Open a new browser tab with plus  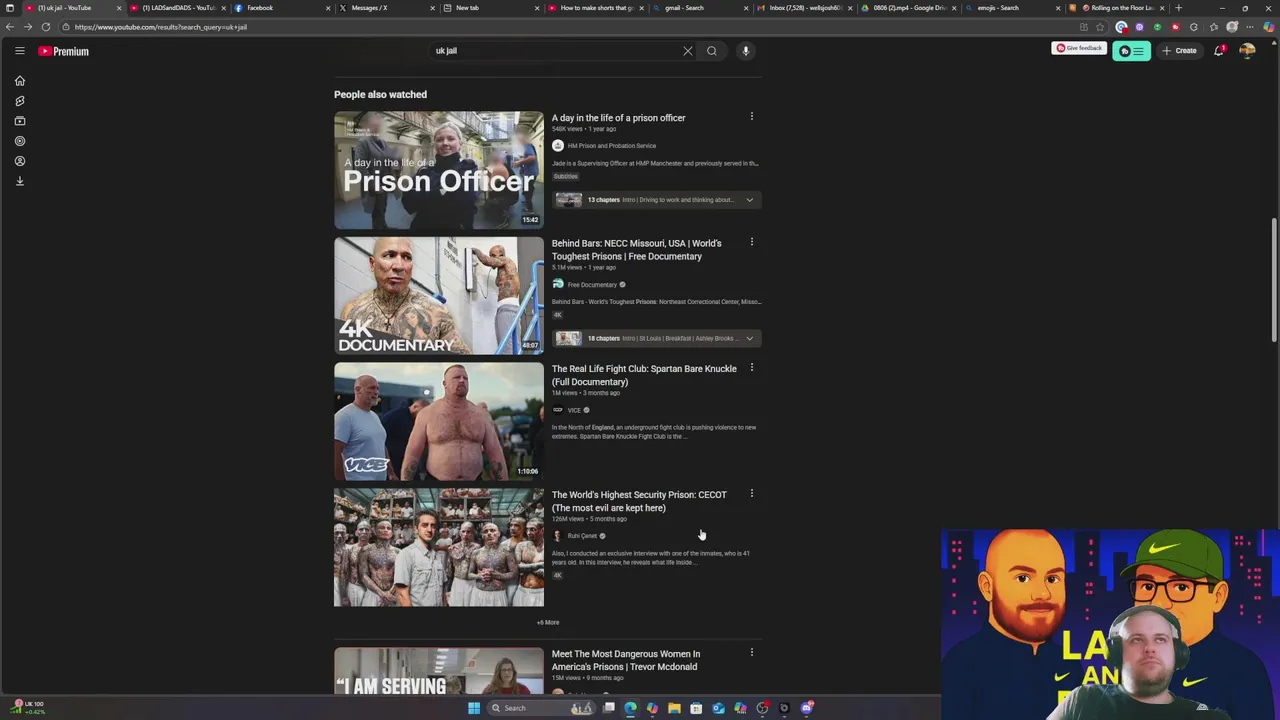click(1178, 8)
